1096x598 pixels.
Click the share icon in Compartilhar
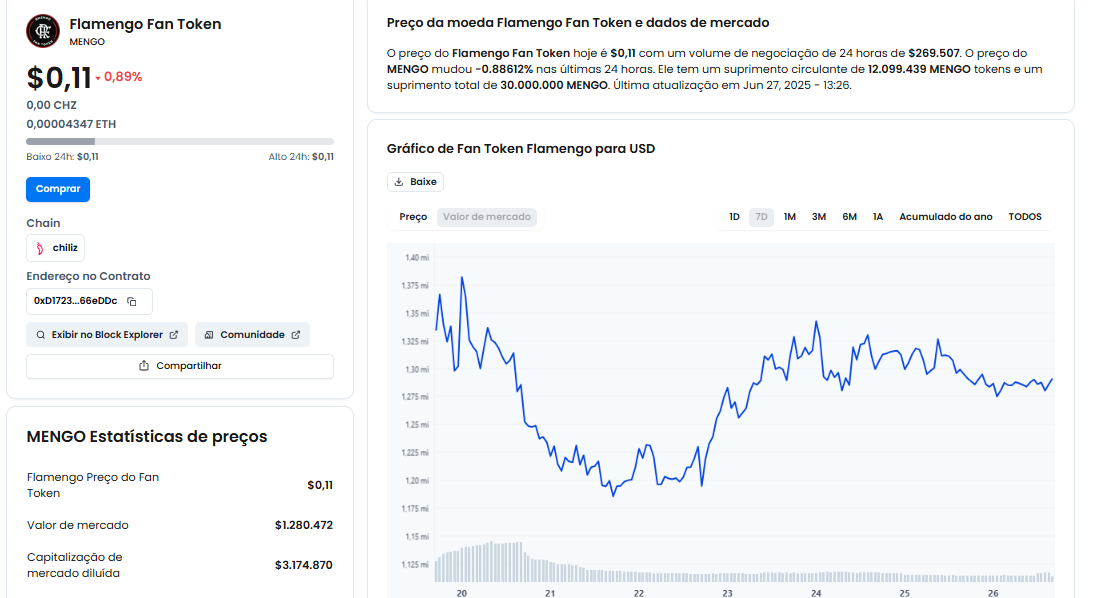(x=144, y=366)
